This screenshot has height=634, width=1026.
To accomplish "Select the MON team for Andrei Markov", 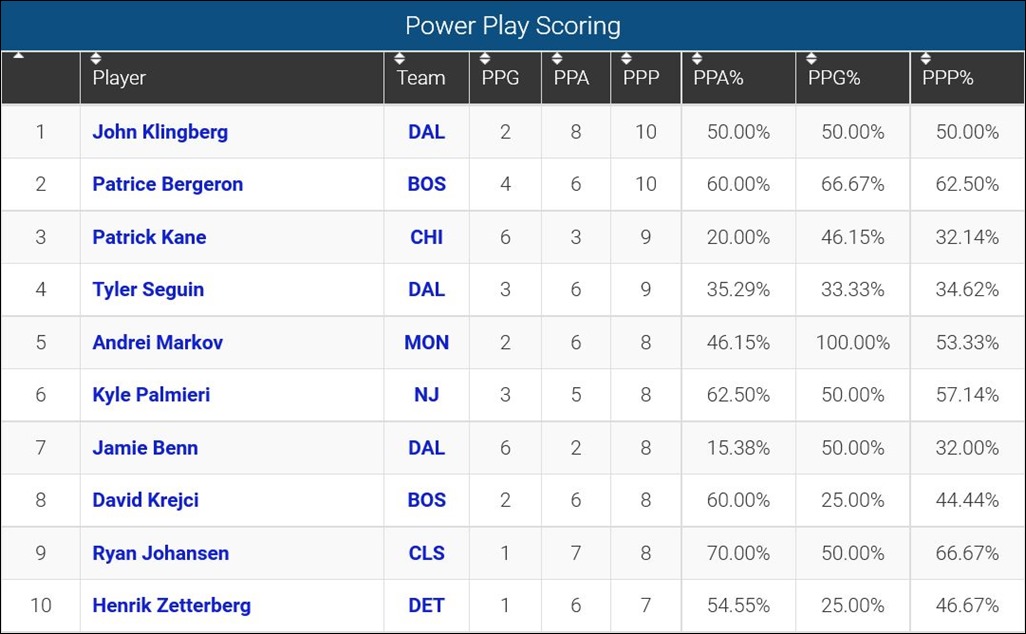I will pyautogui.click(x=426, y=342).
